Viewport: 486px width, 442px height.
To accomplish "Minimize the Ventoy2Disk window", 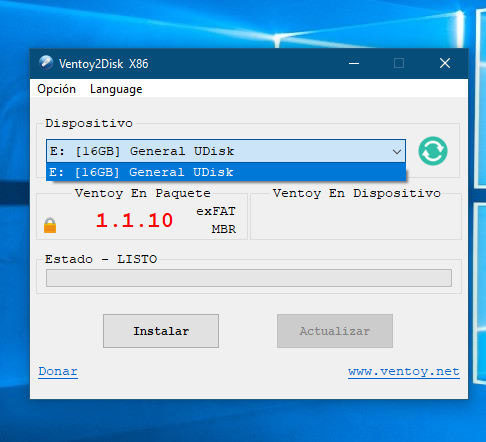I will point(354,63).
